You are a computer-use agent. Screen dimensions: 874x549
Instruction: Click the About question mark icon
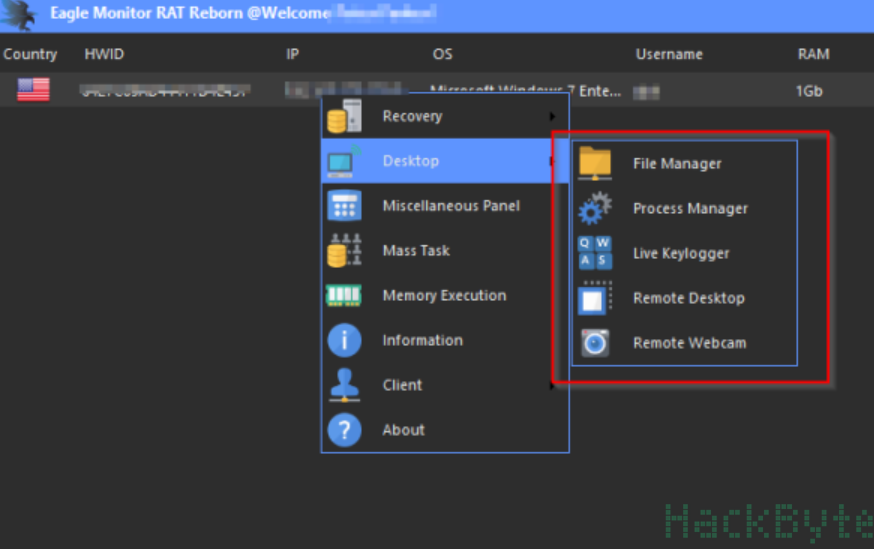click(344, 430)
